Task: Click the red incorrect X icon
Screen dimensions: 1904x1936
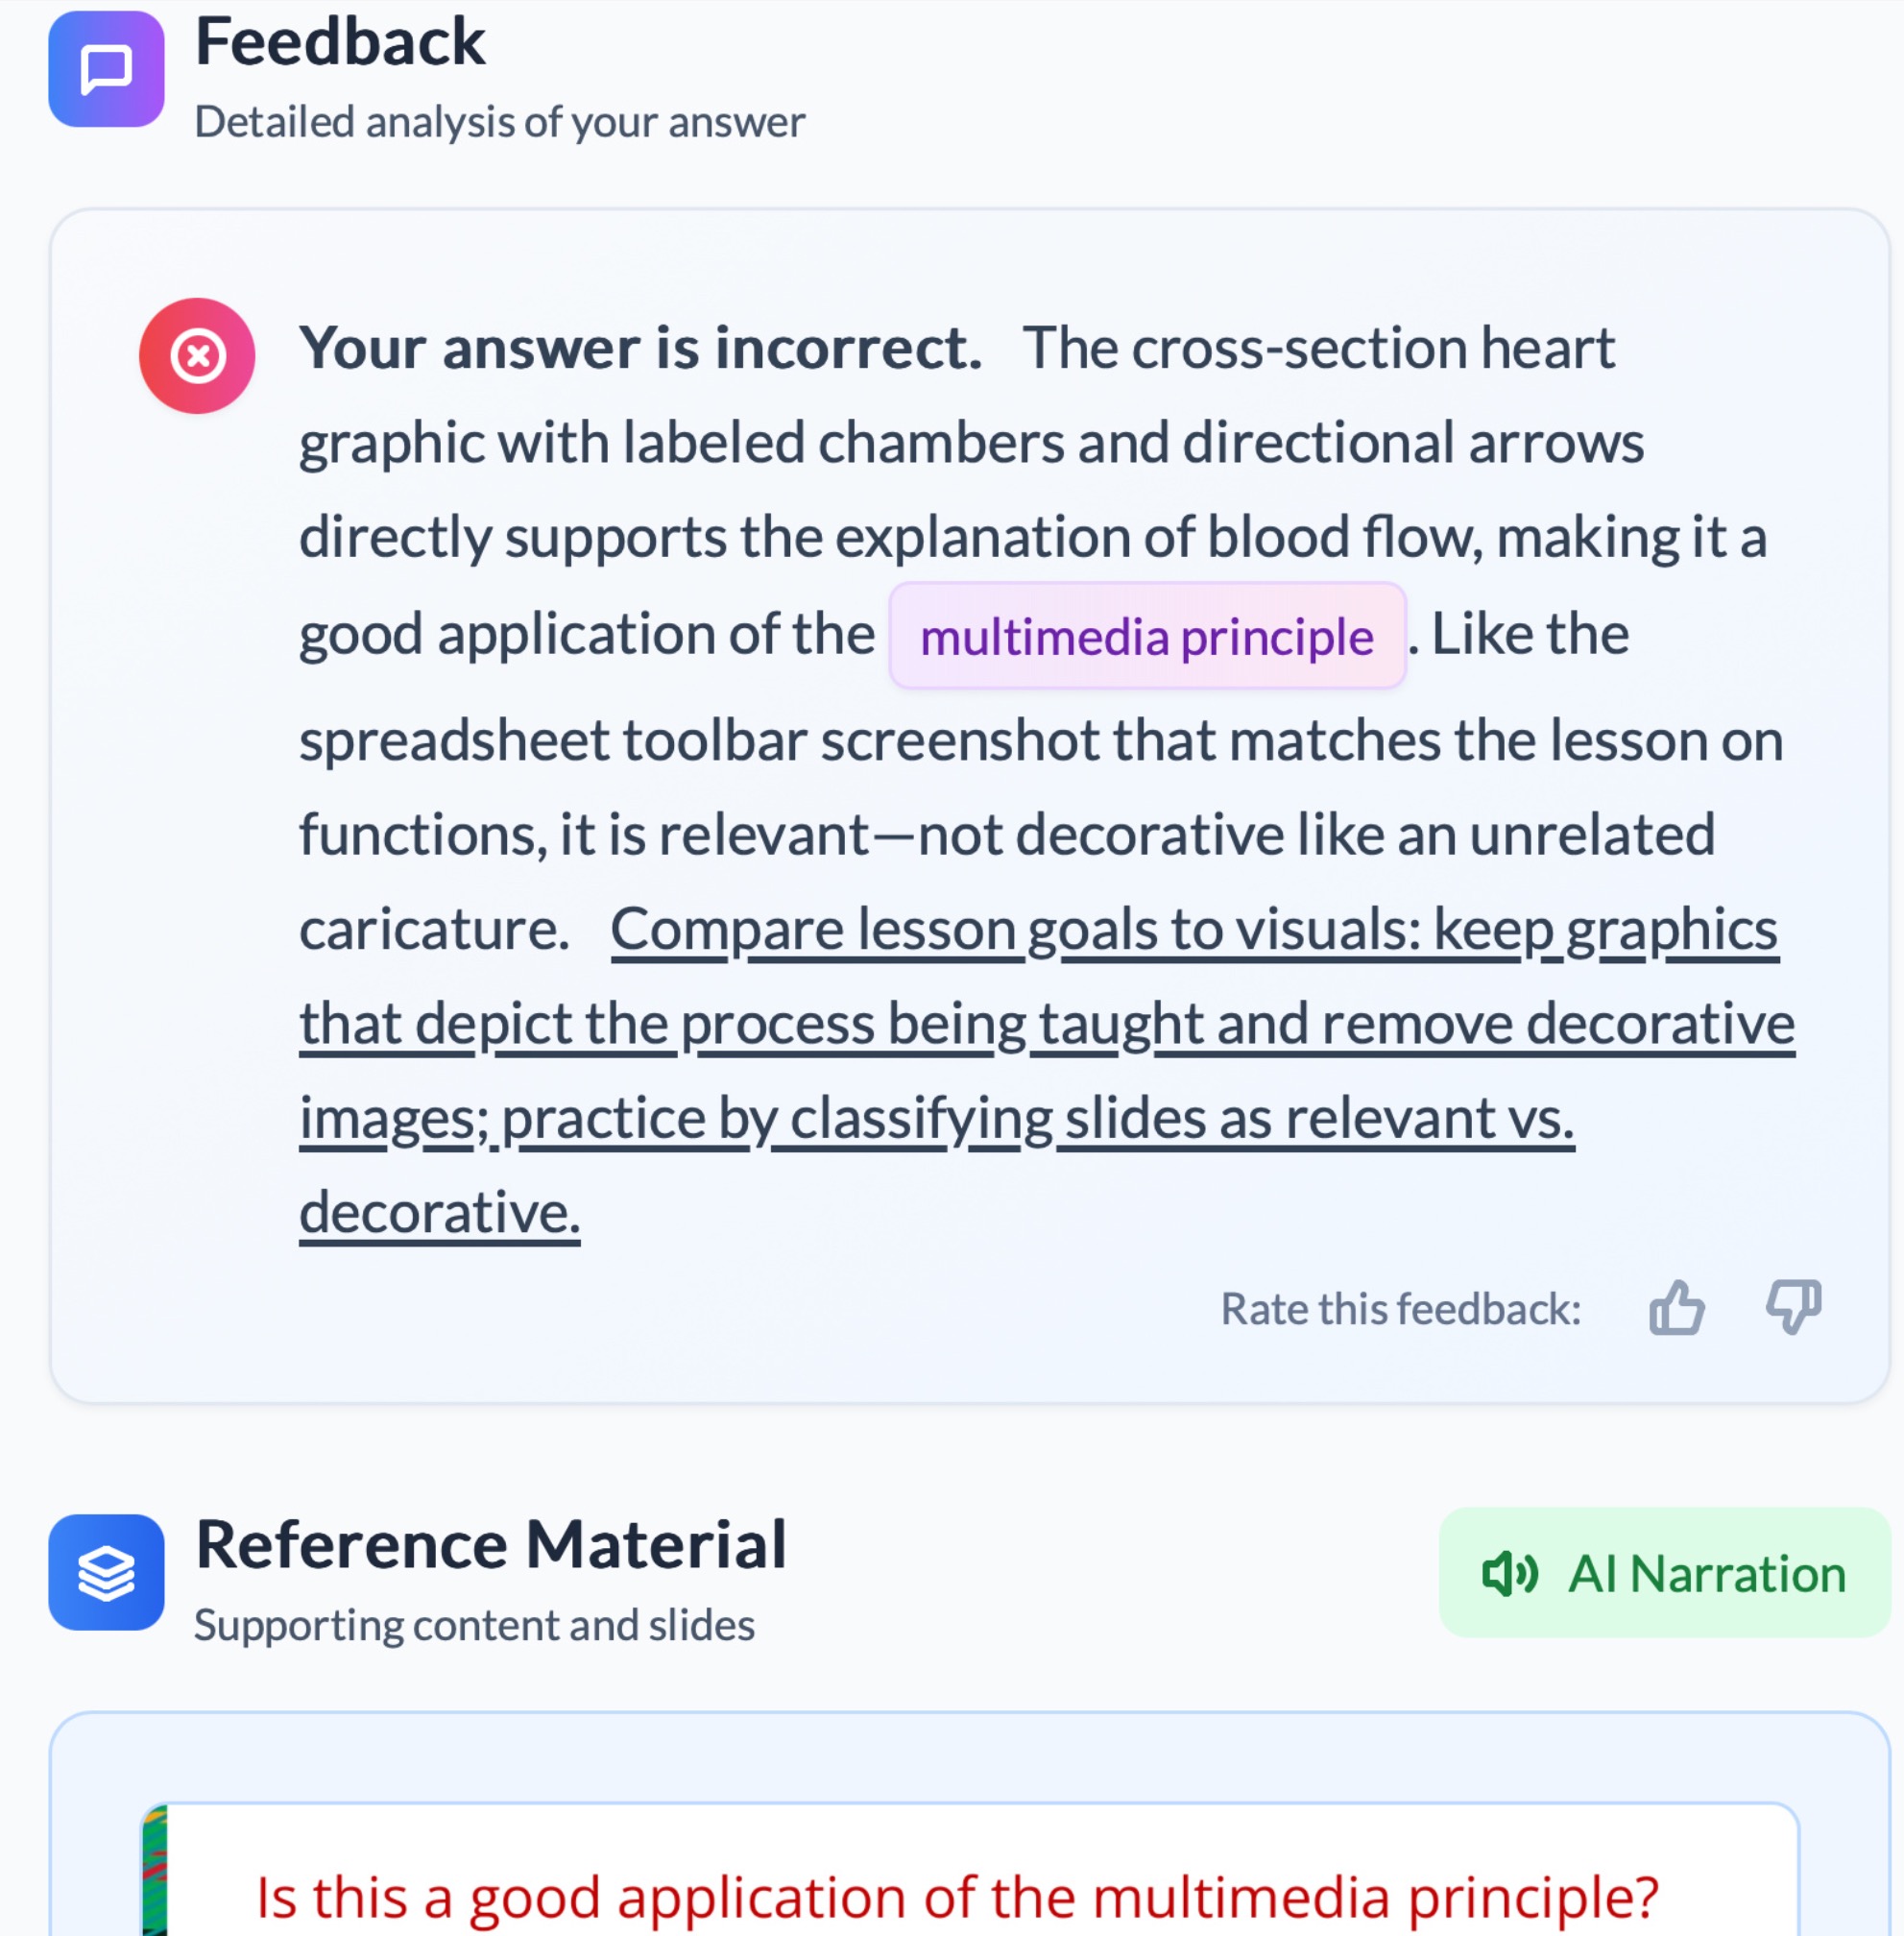Action: [197, 356]
